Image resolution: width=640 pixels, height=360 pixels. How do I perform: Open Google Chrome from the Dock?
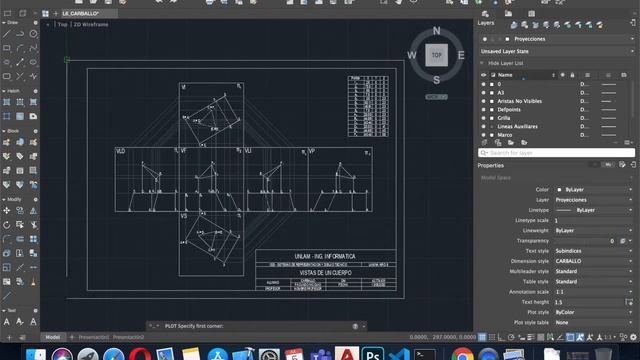[x=462, y=354]
